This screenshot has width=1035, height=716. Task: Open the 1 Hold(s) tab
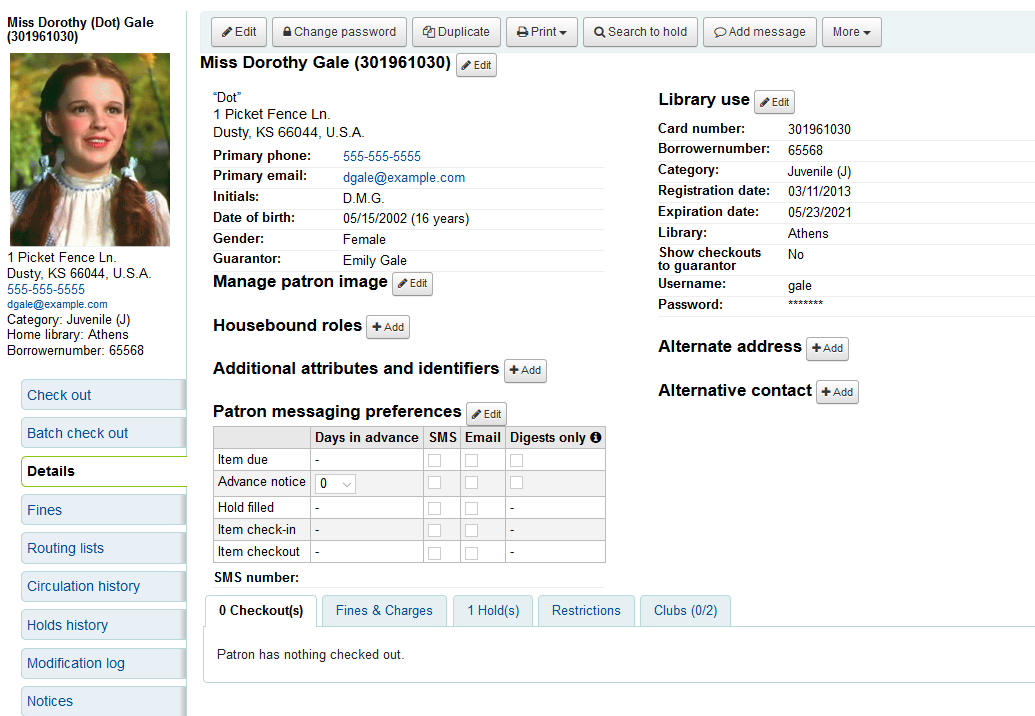(493, 611)
